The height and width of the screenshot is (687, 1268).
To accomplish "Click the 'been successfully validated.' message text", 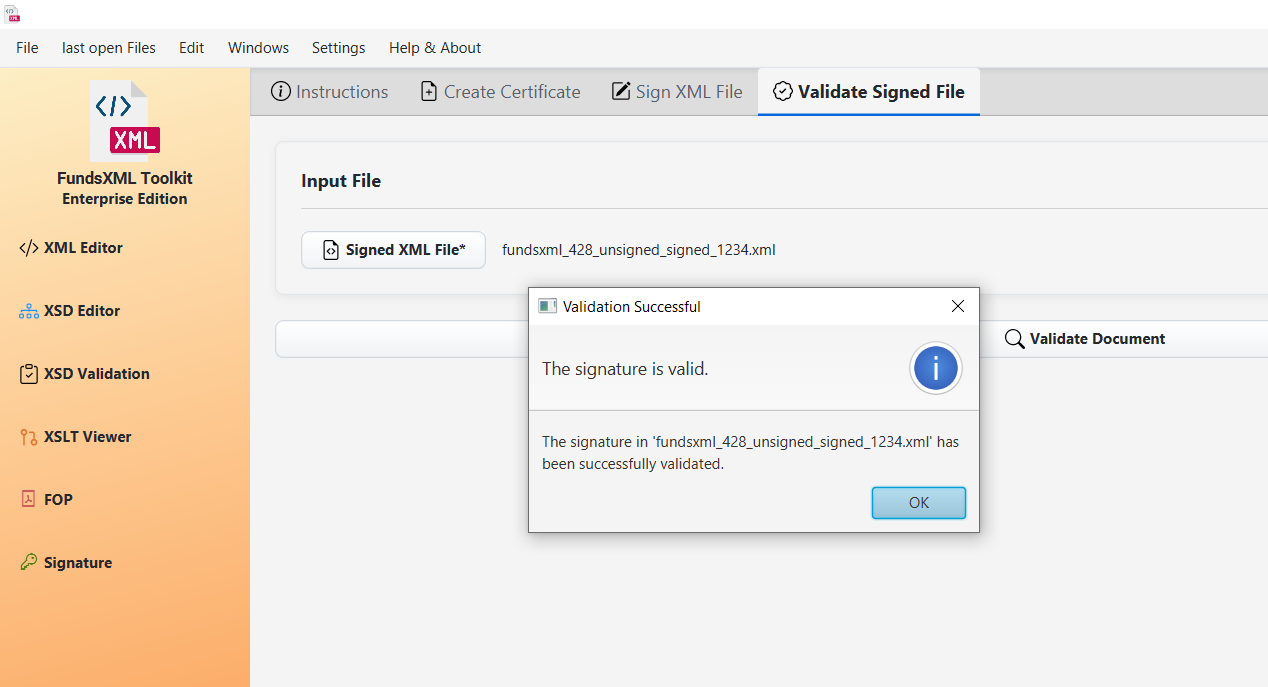I will coord(633,464).
